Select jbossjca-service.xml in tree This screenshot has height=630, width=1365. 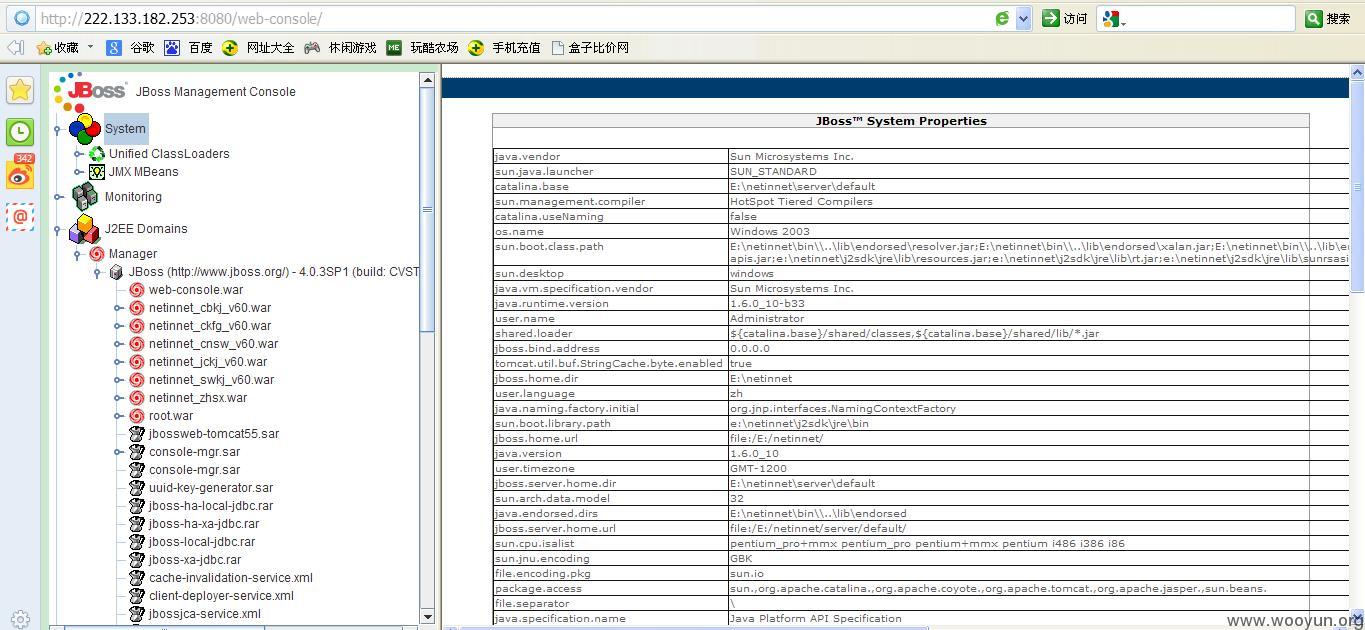205,614
